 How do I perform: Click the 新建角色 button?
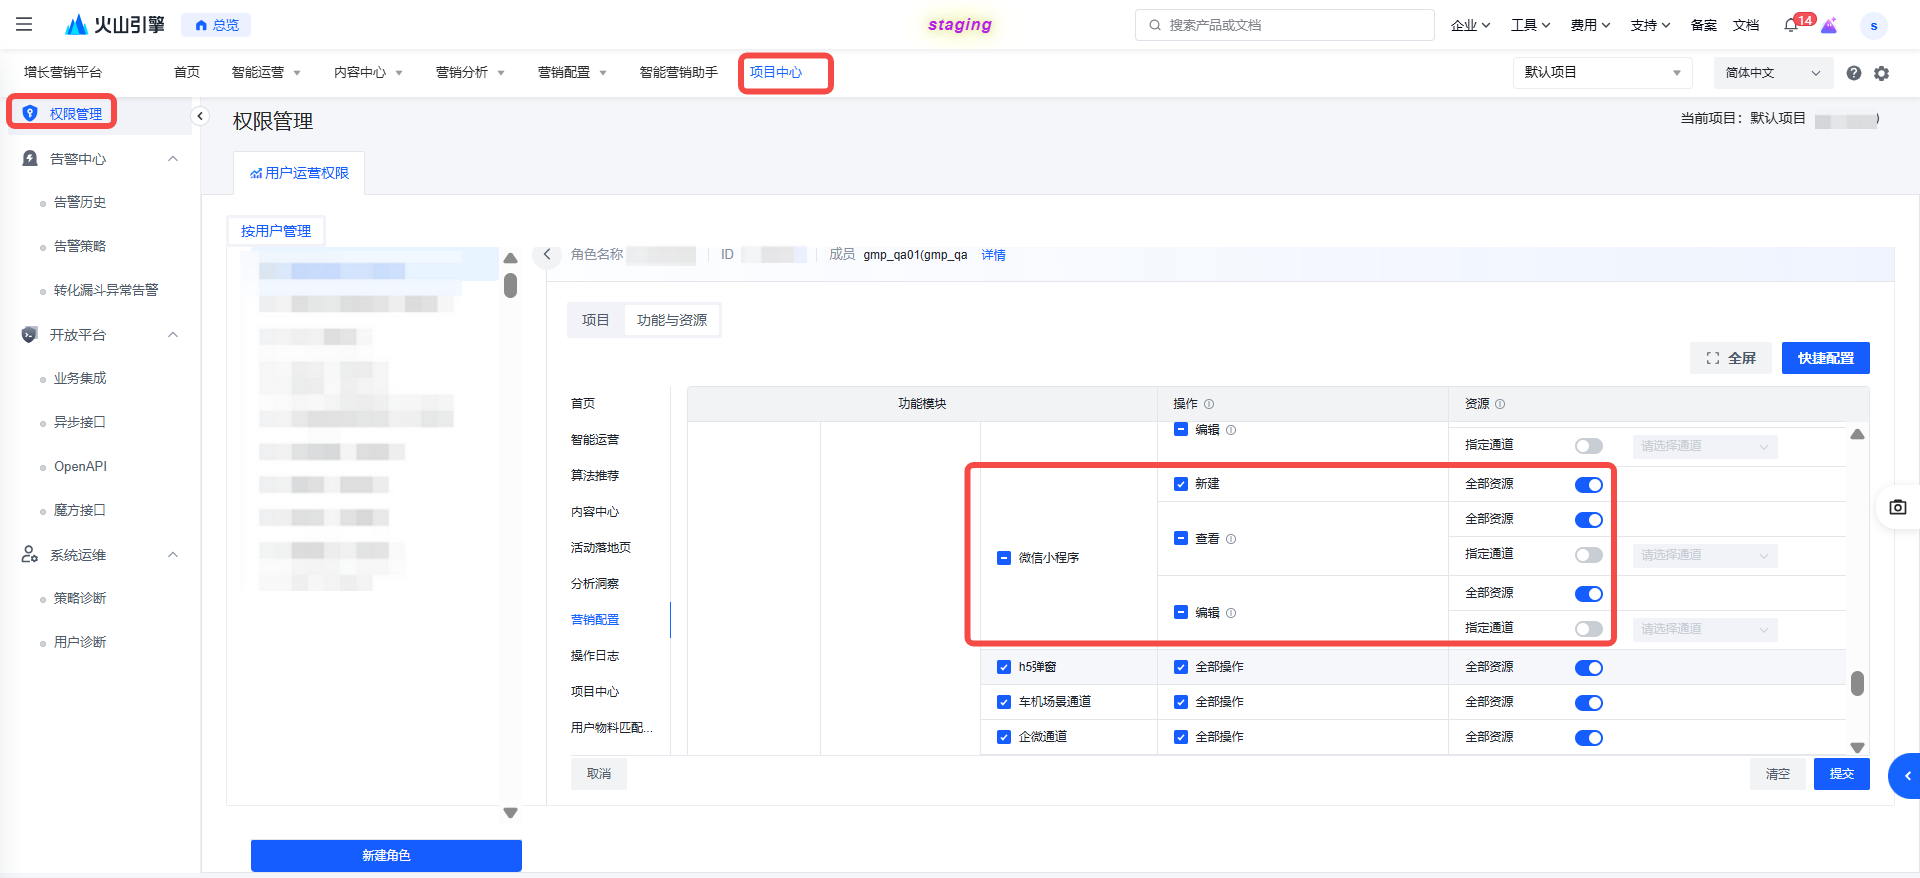(386, 855)
